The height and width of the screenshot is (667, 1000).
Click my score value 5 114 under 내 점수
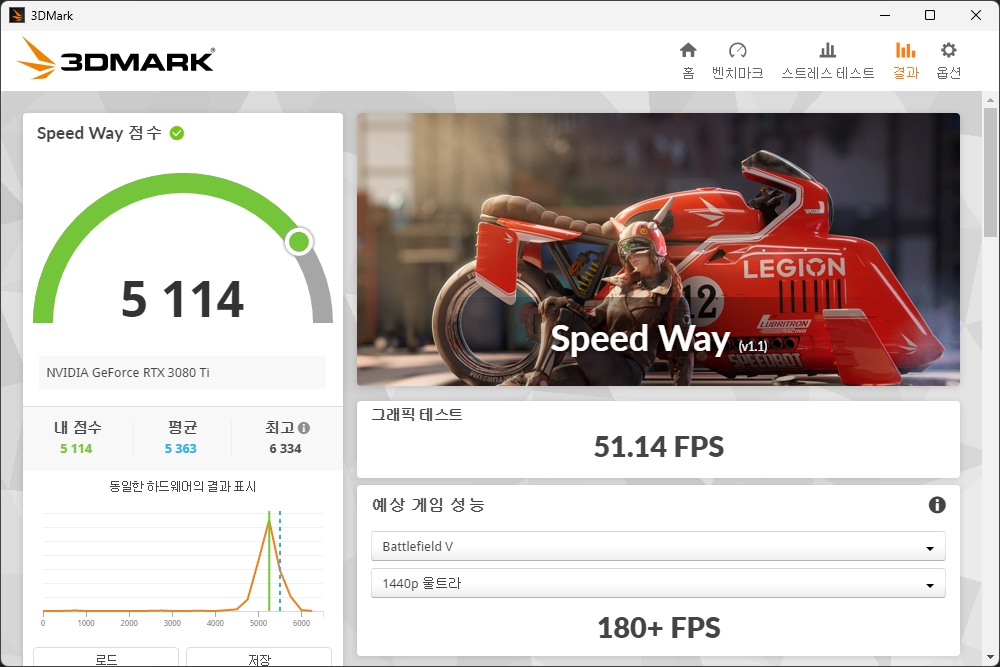(76, 448)
